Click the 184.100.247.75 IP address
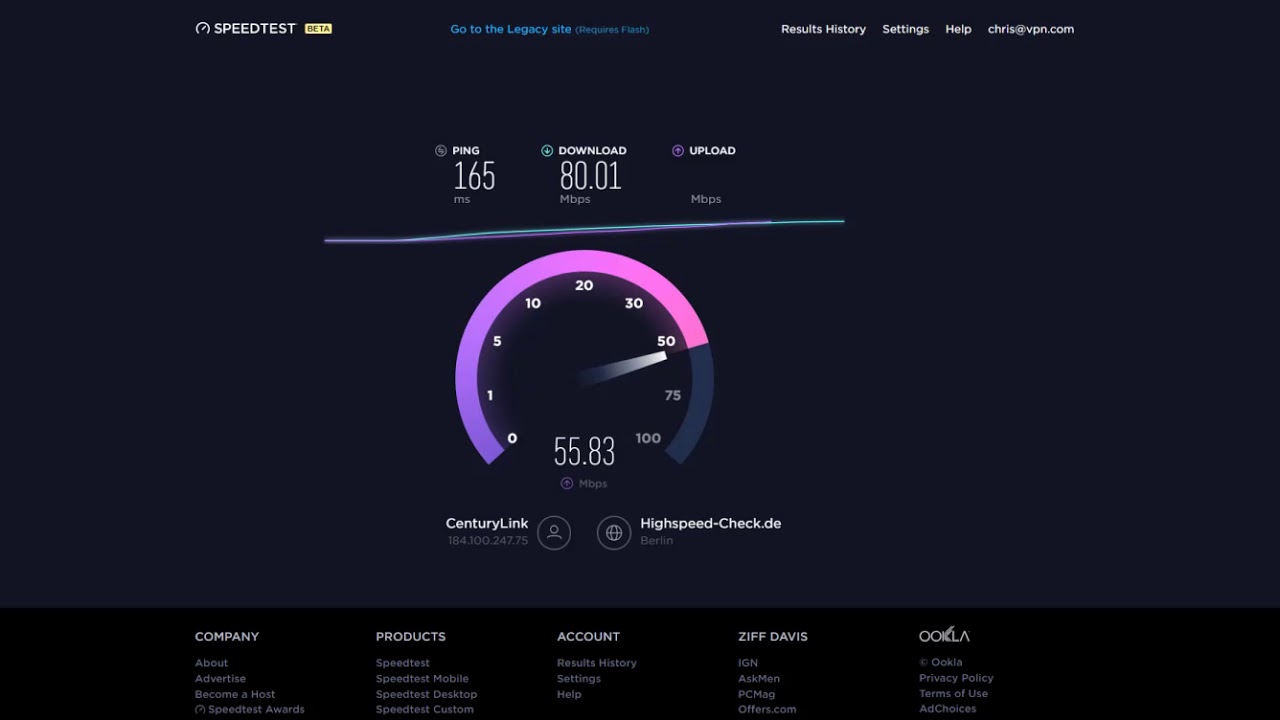This screenshot has height=720, width=1280. point(488,541)
